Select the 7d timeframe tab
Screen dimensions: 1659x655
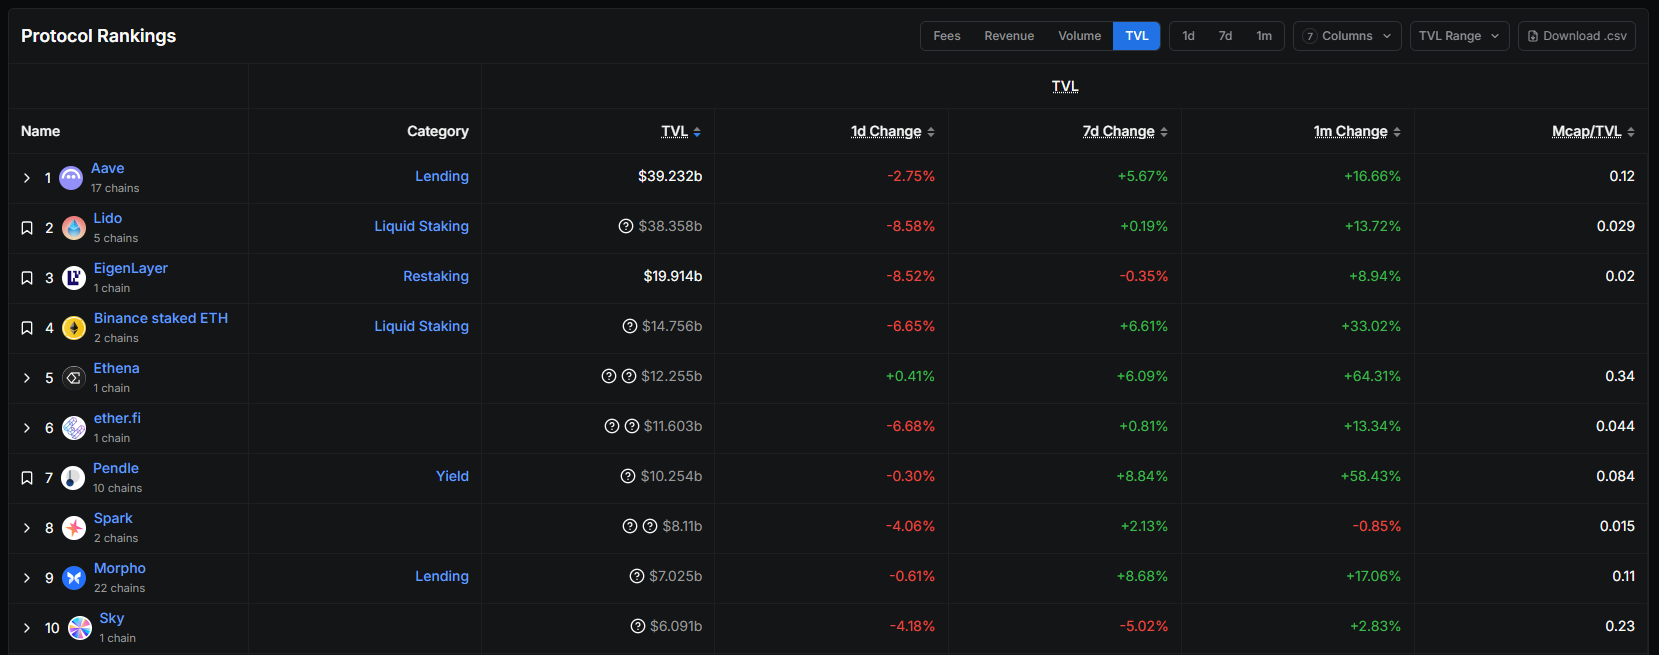pos(1225,36)
